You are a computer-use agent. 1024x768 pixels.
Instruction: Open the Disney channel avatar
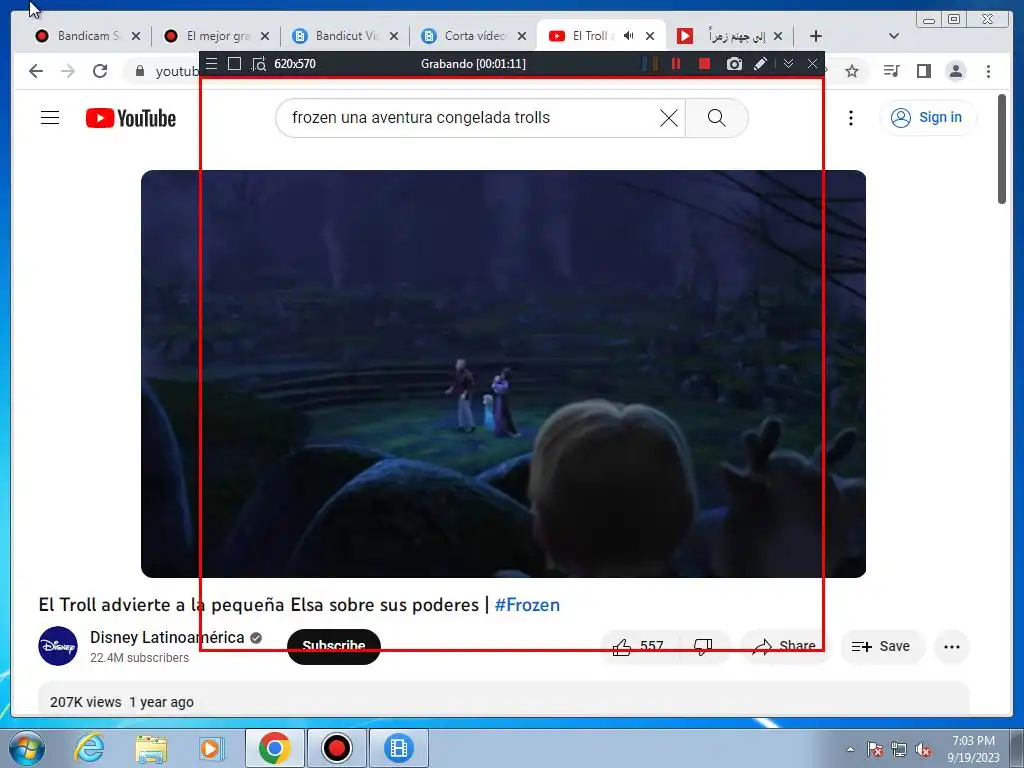tap(57, 646)
